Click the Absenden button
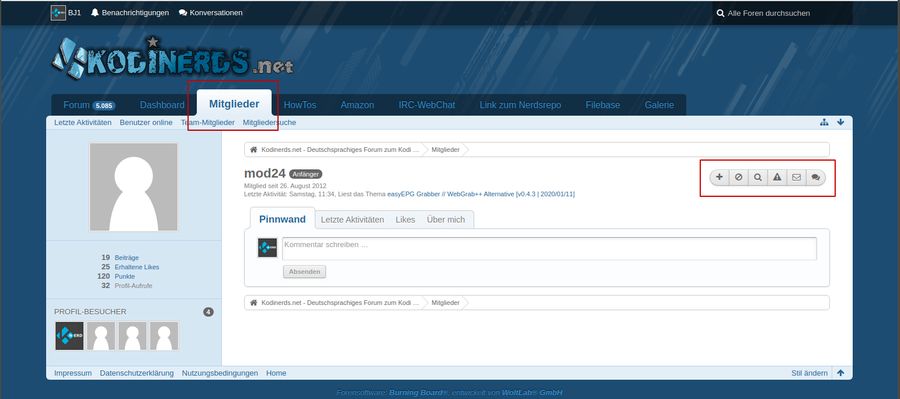Image resolution: width=900 pixels, height=399 pixels. 304,272
